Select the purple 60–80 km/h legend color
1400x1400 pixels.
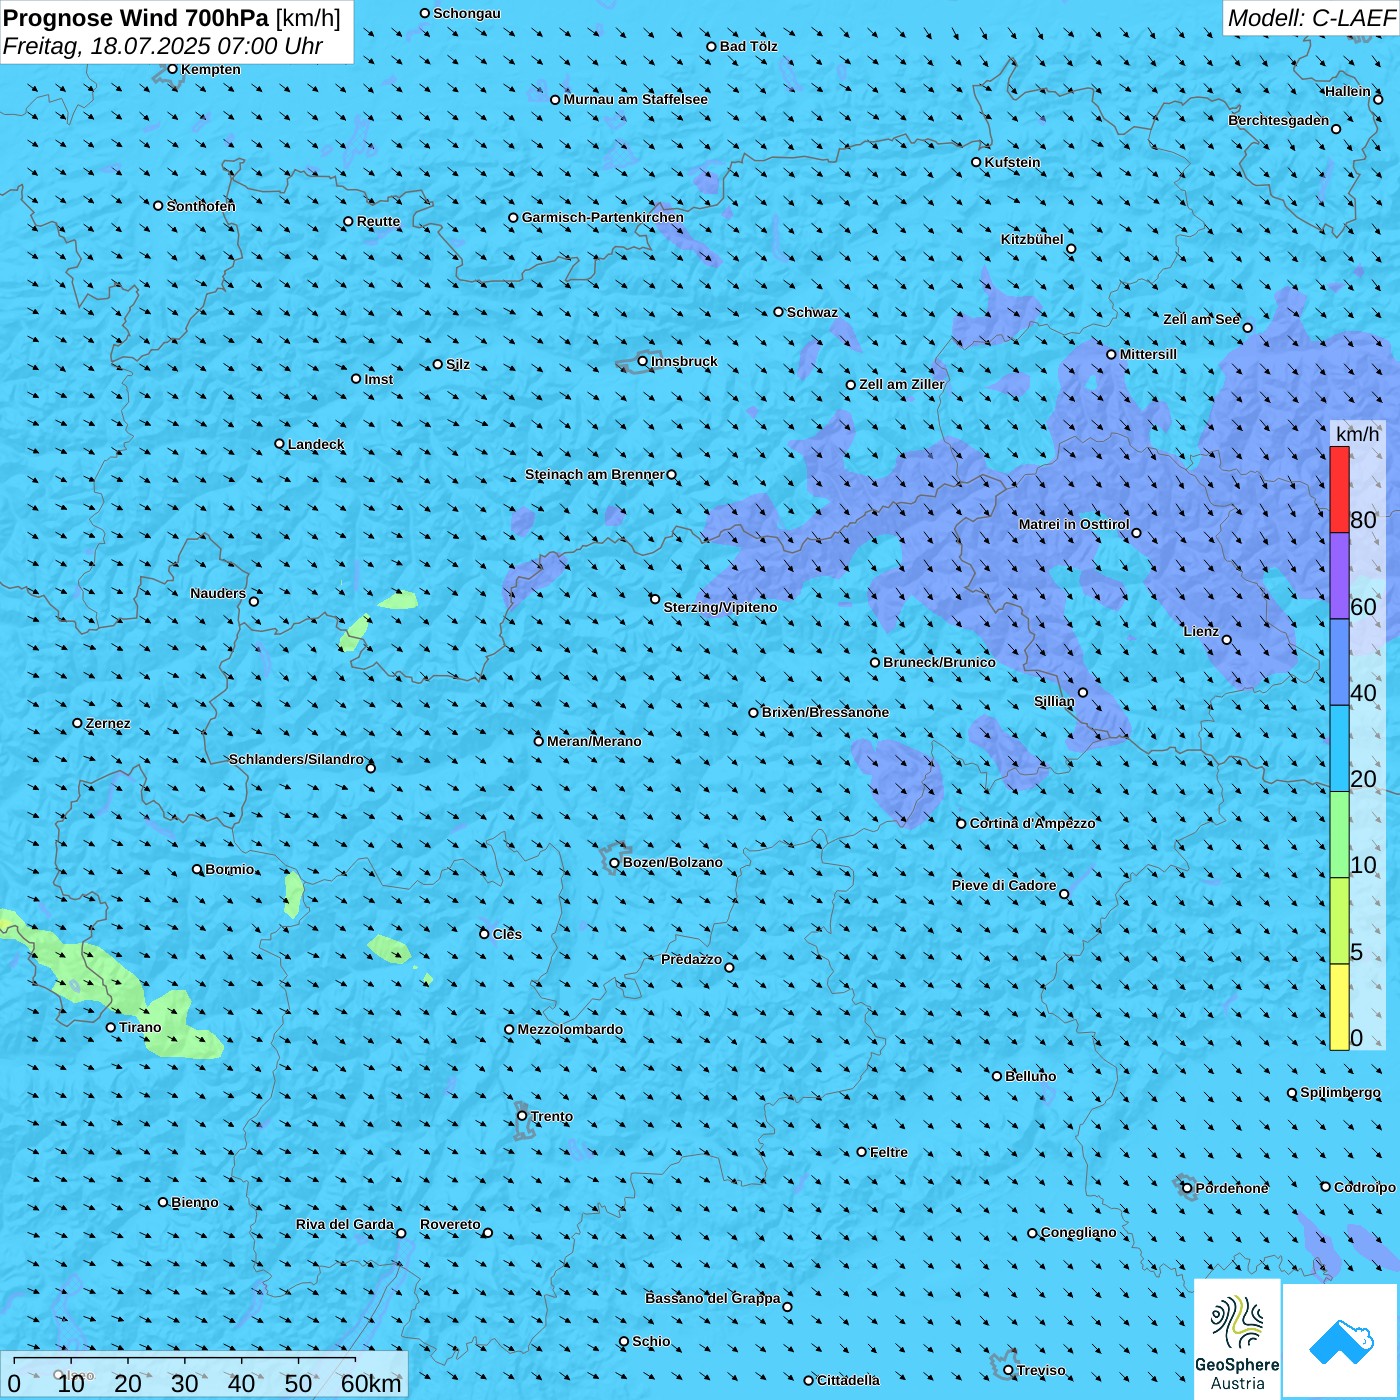[1339, 576]
